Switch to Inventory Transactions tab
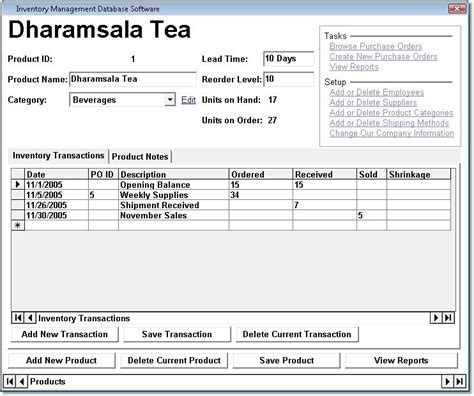Image resolution: width=474 pixels, height=396 pixels. click(58, 156)
